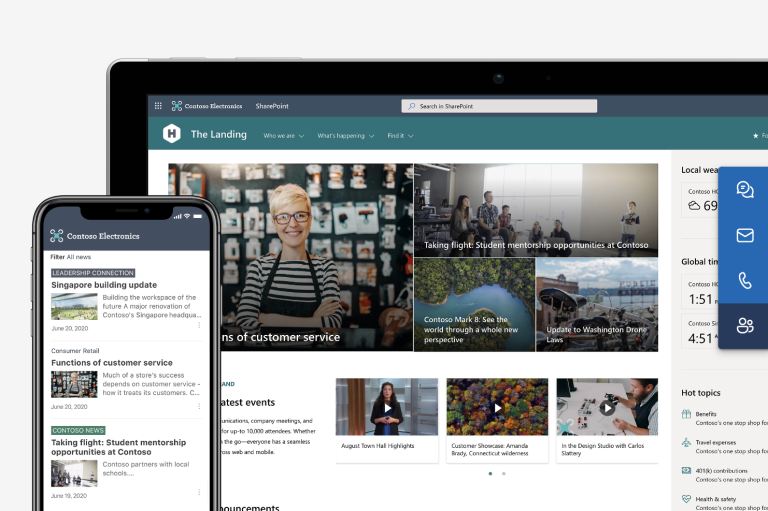The height and width of the screenshot is (511, 768).
Task: Tap the Singapore building thumbnail on phone
Action: click(x=74, y=306)
